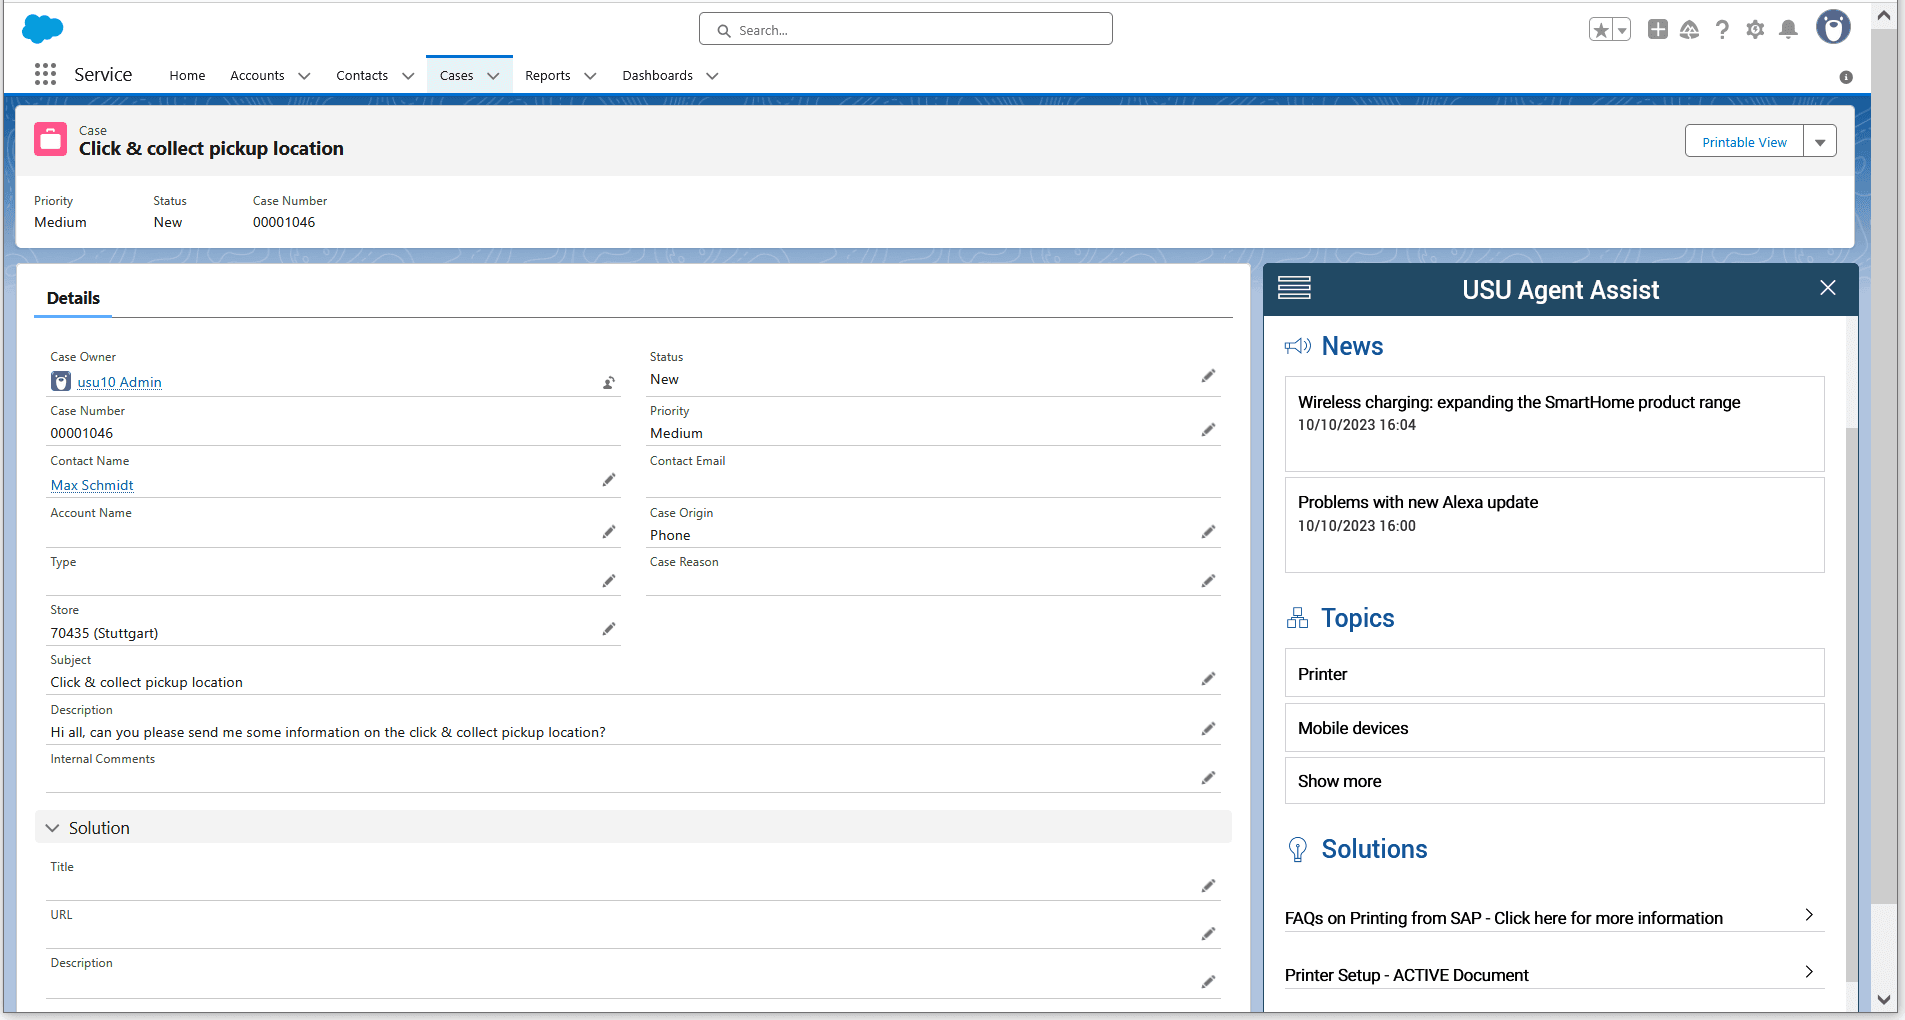Edit the Subject field pencil
The height and width of the screenshot is (1020, 1905).
tap(1208, 679)
